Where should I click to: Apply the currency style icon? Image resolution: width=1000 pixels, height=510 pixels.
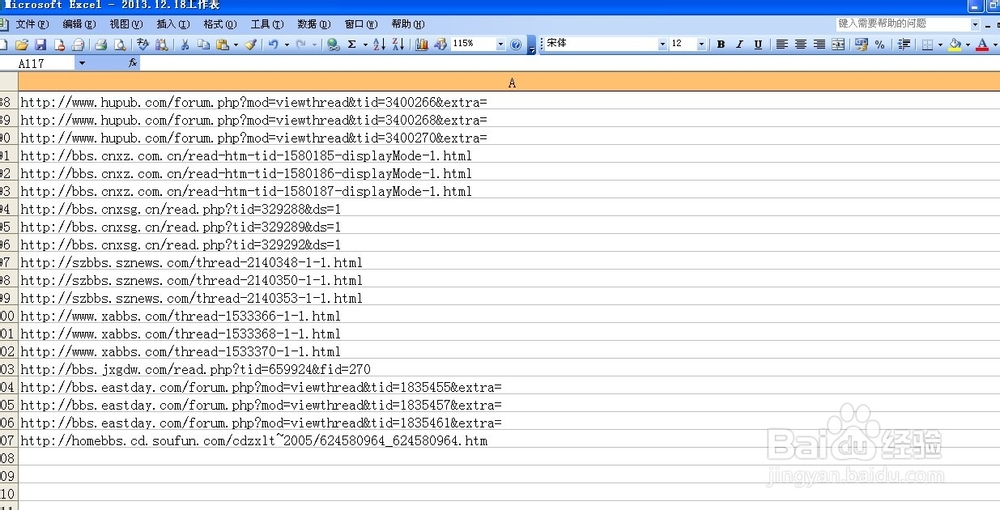coord(862,45)
